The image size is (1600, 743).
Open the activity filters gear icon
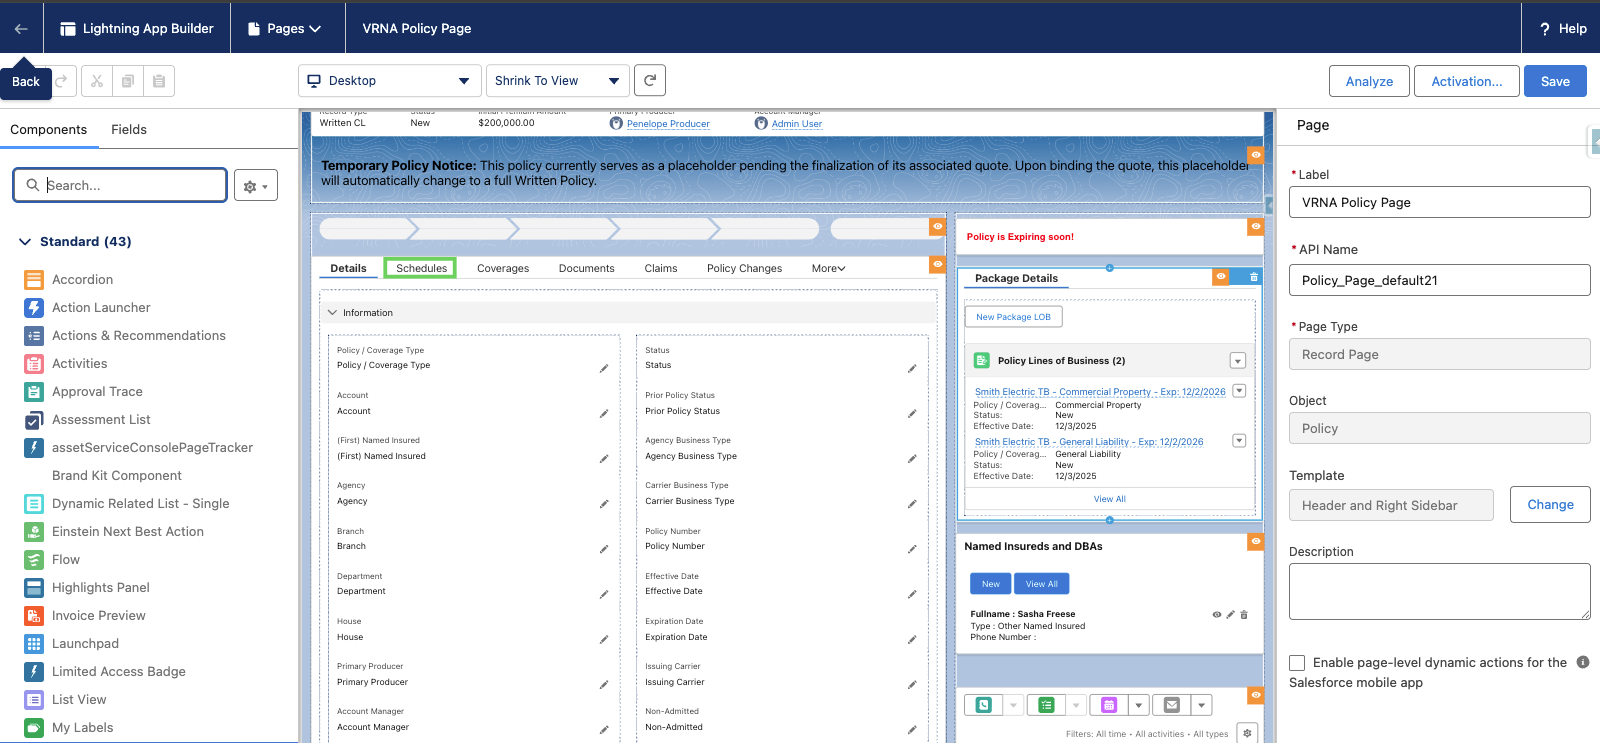pyautogui.click(x=1247, y=733)
